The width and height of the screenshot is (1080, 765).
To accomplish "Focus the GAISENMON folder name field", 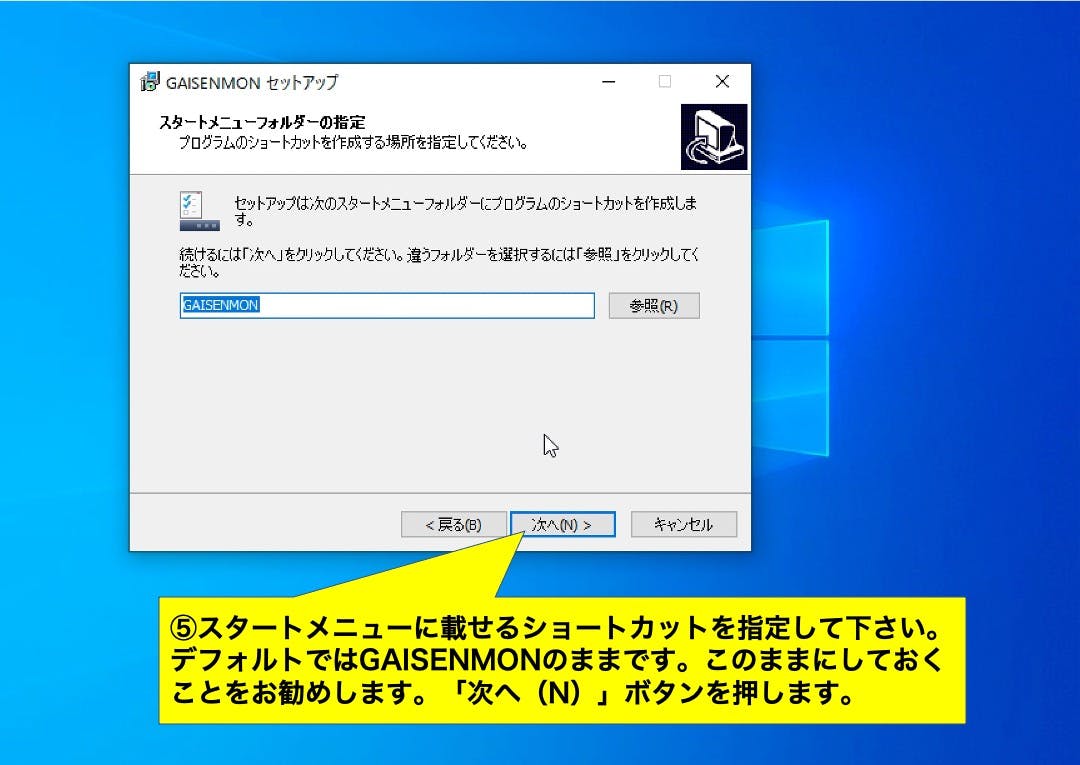I will [387, 306].
